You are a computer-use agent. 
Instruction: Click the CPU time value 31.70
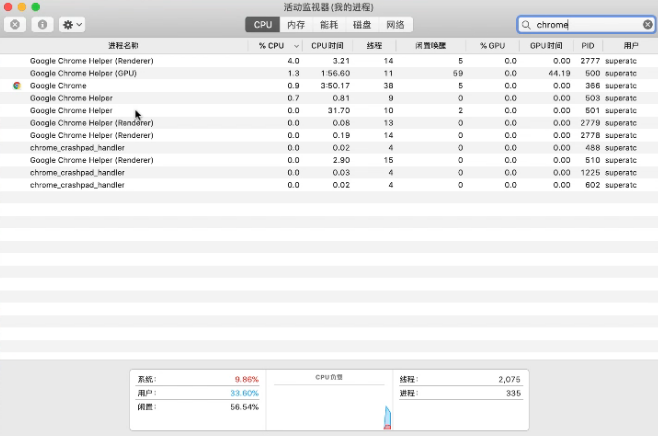coord(339,110)
